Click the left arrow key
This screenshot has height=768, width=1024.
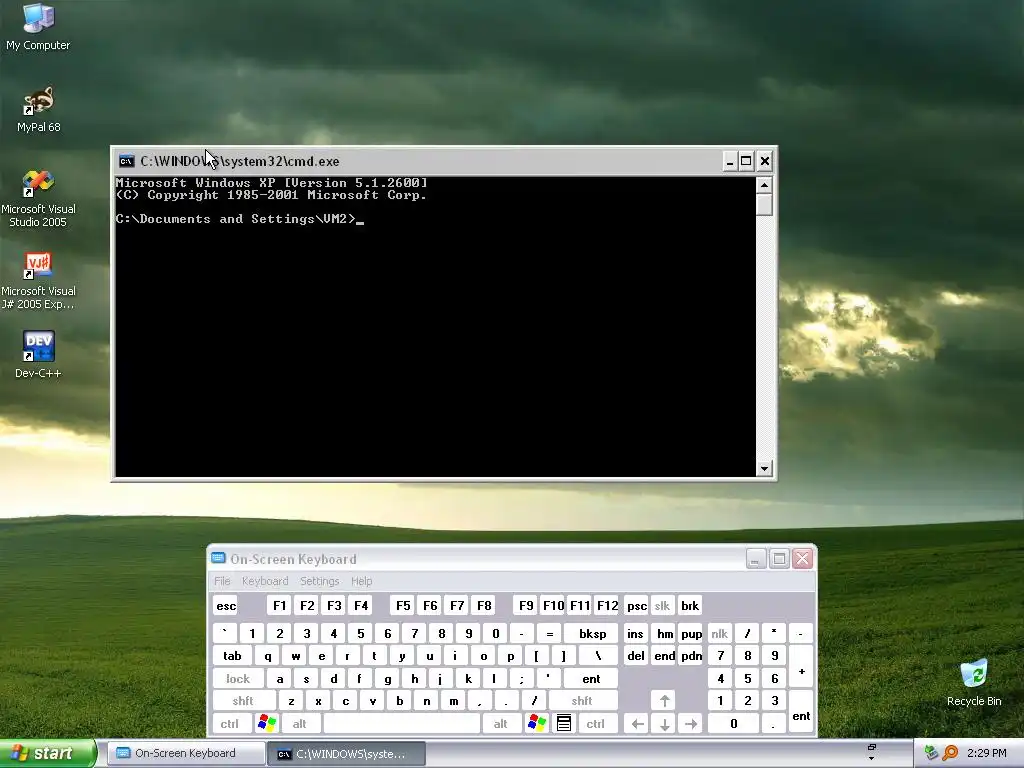tap(637, 724)
